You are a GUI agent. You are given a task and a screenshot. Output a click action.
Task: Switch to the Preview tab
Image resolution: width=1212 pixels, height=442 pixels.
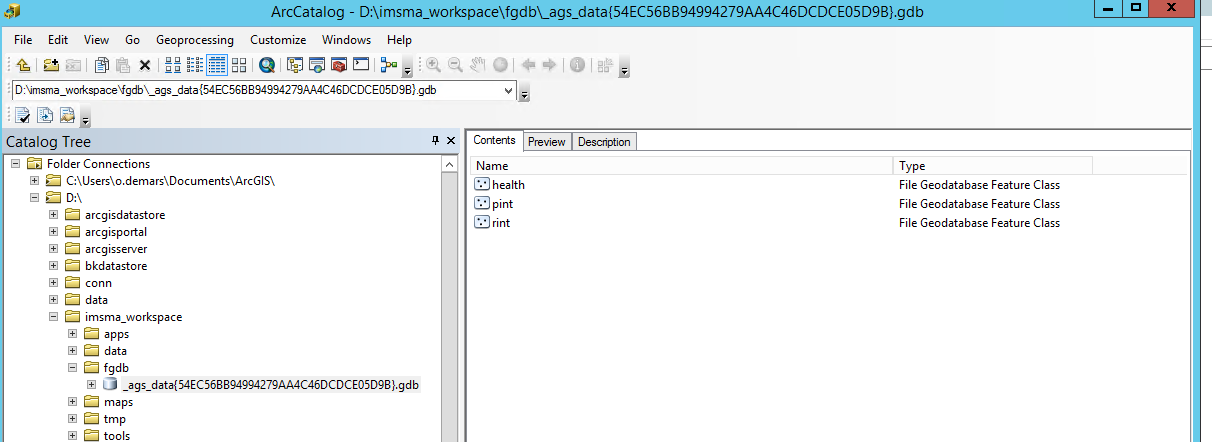547,142
